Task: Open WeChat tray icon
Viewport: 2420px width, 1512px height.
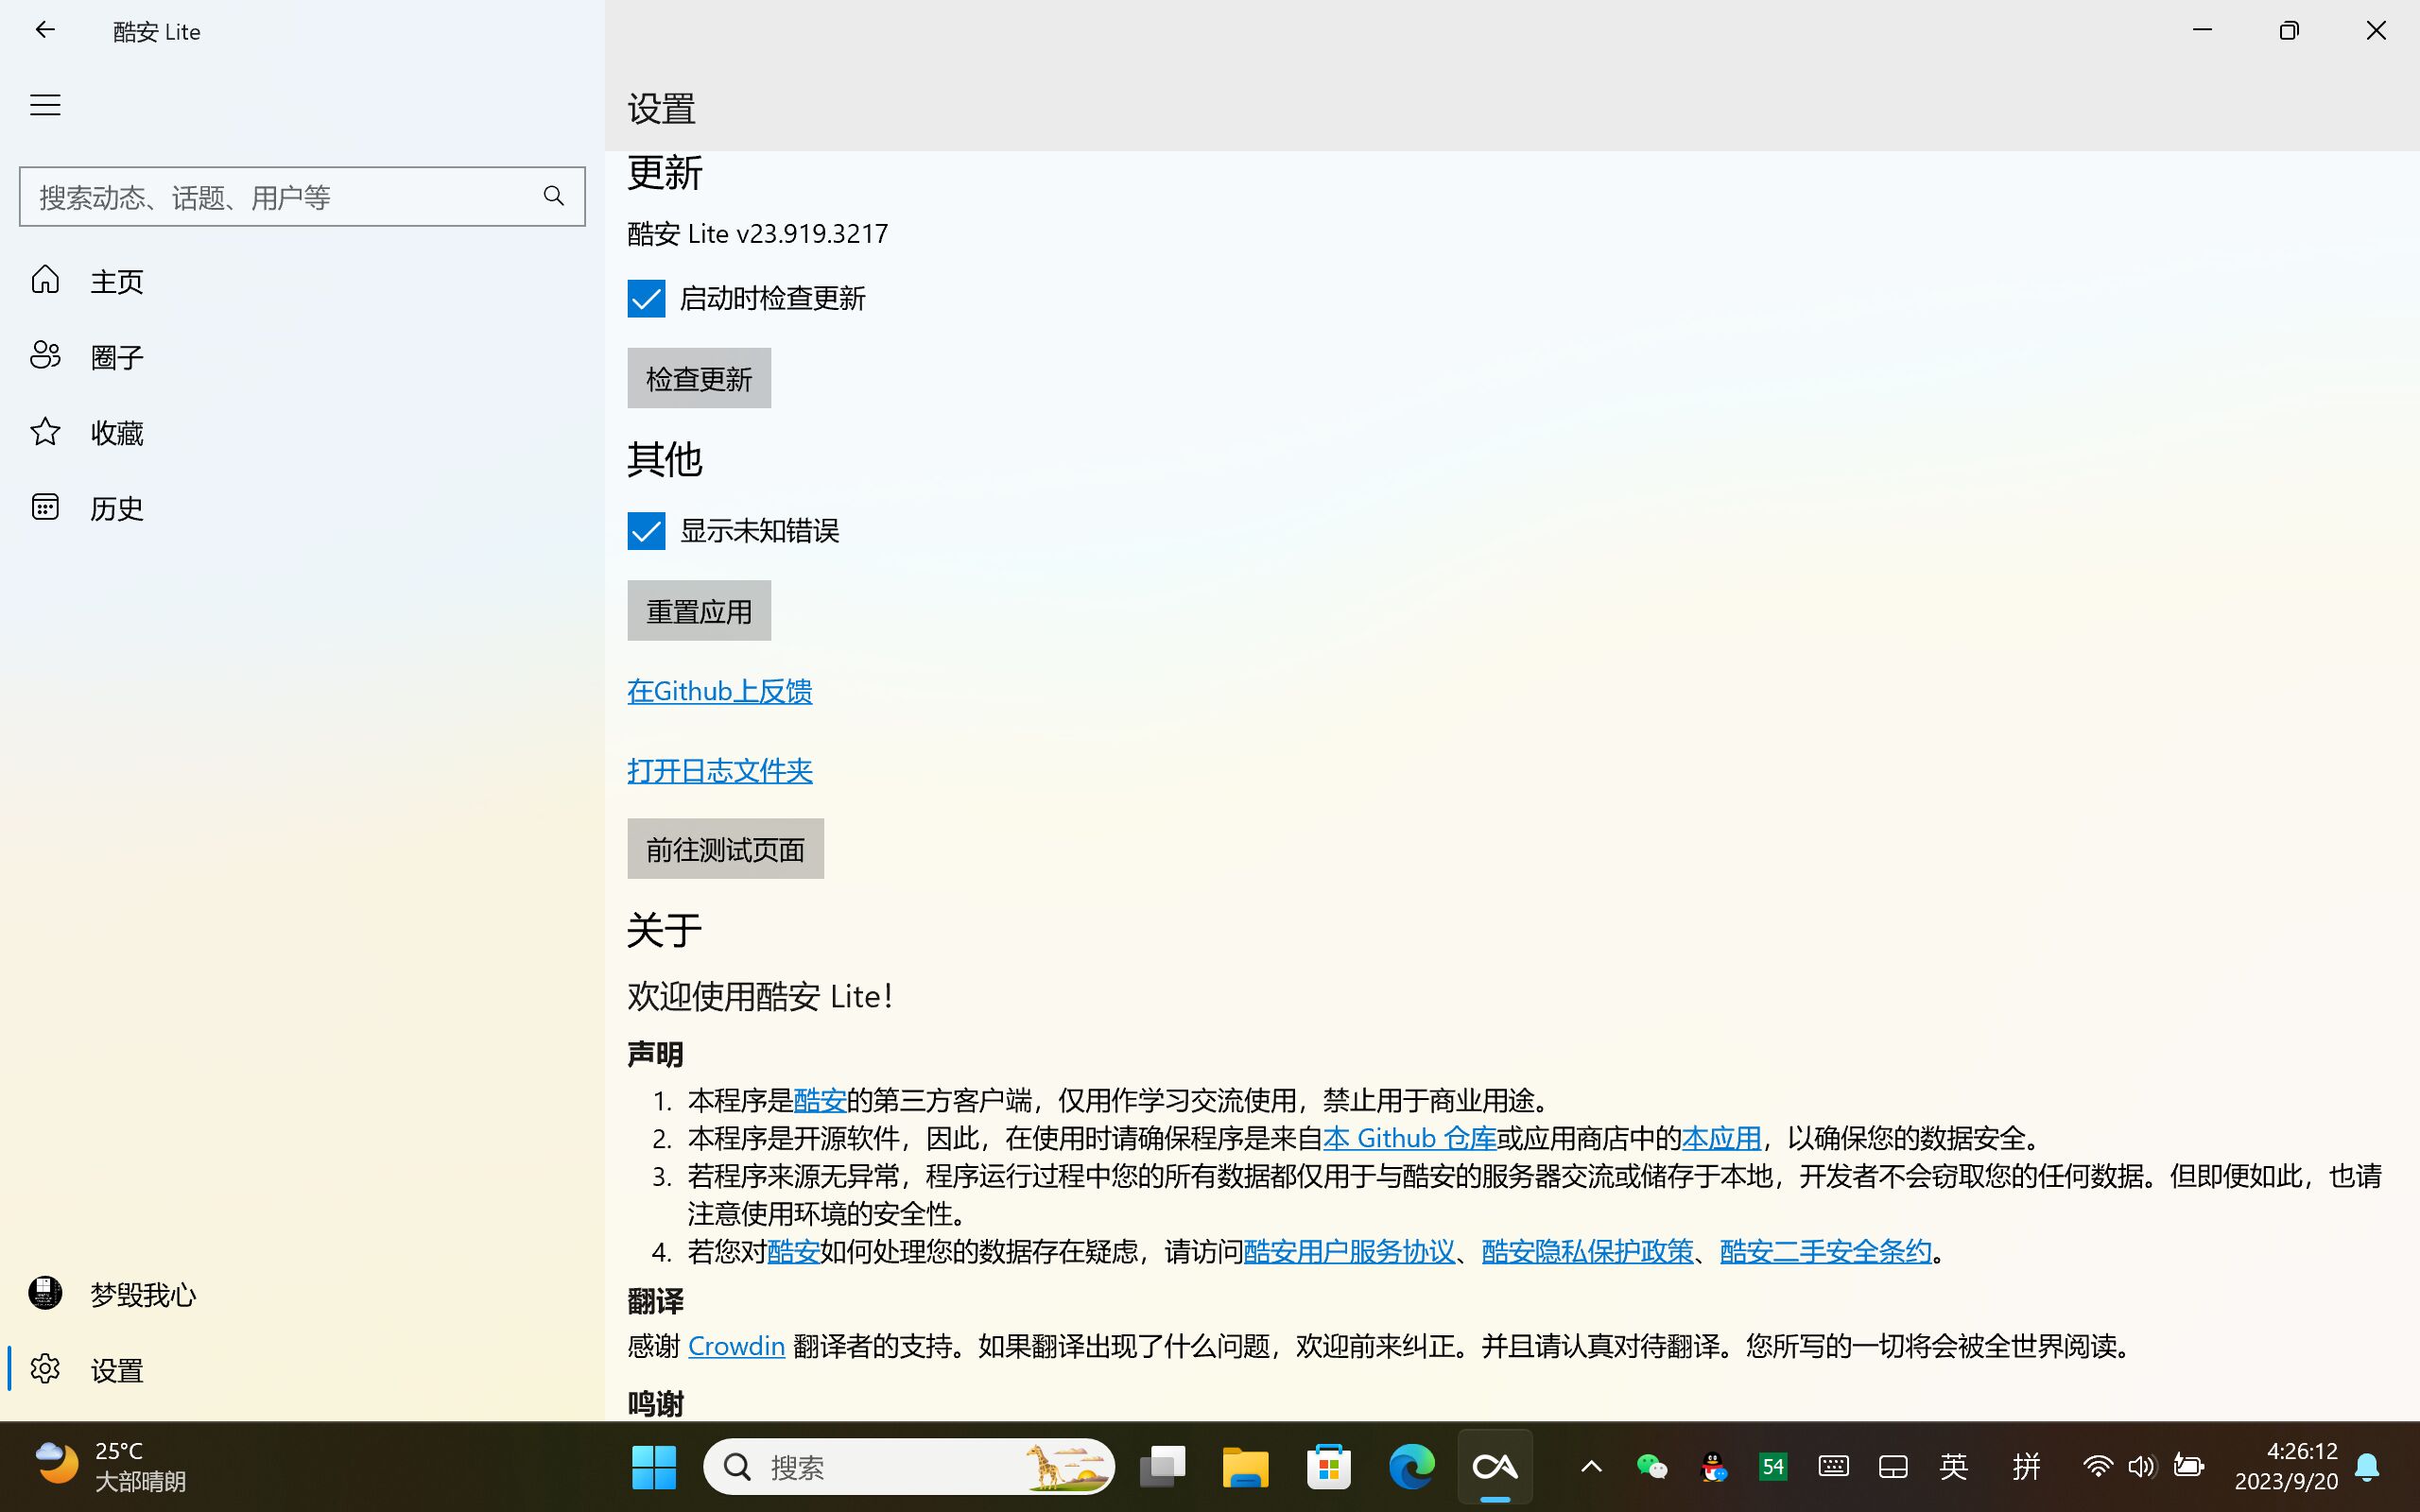Action: tap(1652, 1466)
